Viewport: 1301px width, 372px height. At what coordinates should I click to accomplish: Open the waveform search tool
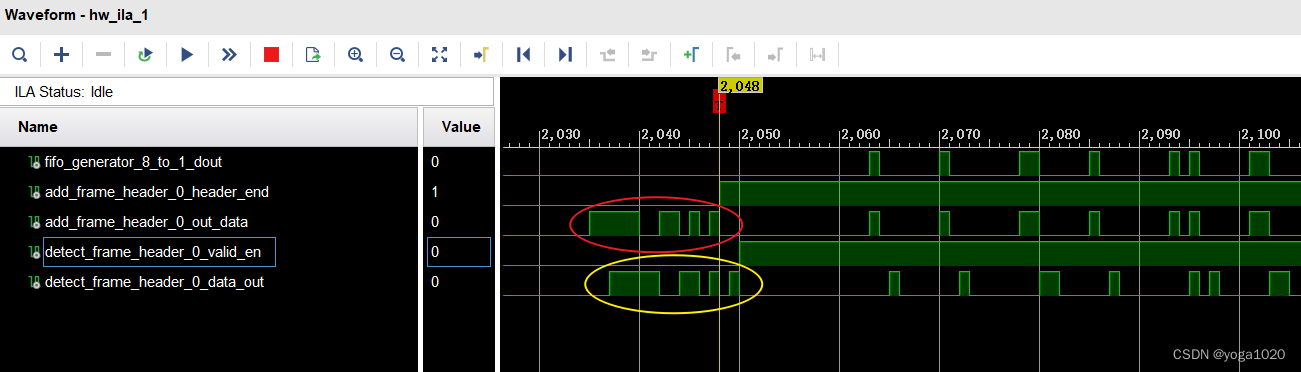(19, 54)
